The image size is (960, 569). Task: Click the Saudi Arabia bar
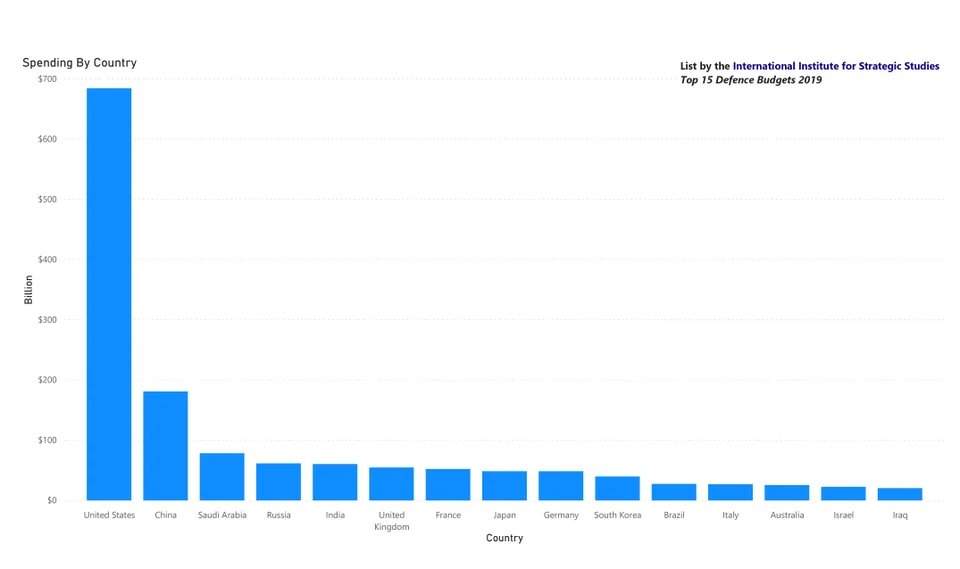tap(222, 477)
